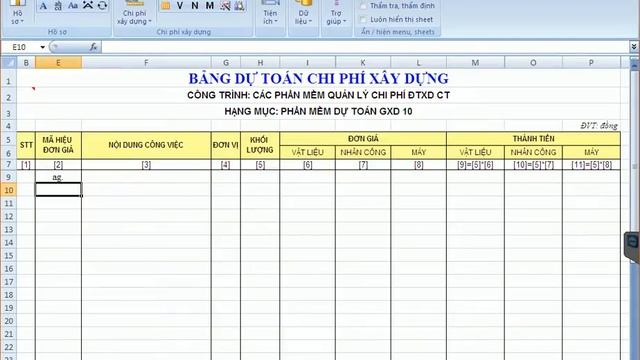The height and width of the screenshot is (360, 640).
Task: Click the [3] column index cell
Action: coord(146,165)
